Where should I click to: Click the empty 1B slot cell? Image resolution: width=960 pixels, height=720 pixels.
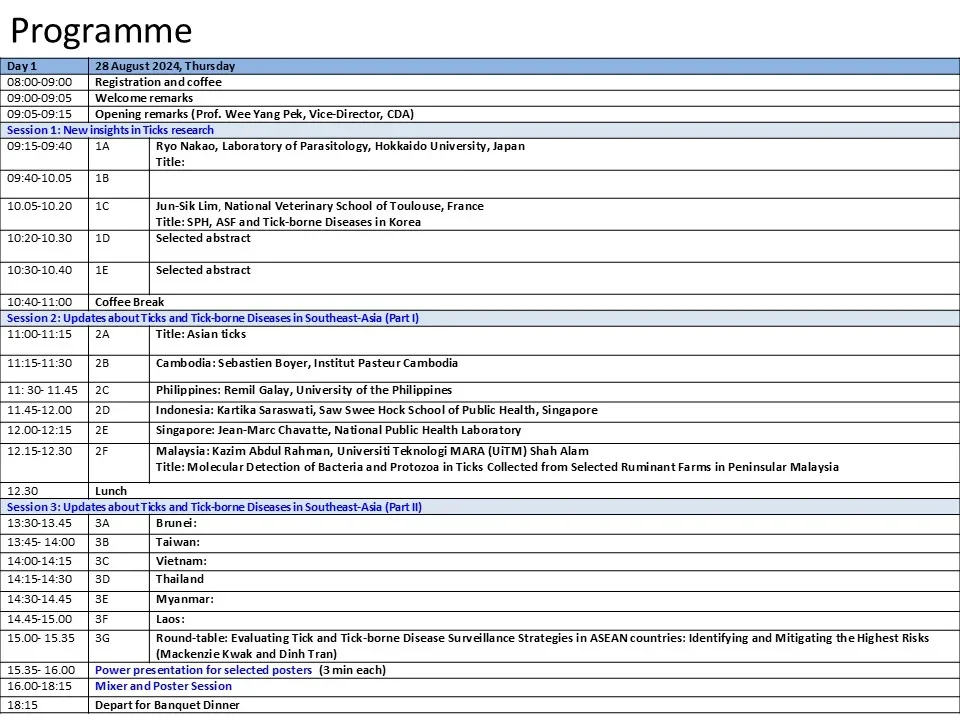[x=554, y=184]
